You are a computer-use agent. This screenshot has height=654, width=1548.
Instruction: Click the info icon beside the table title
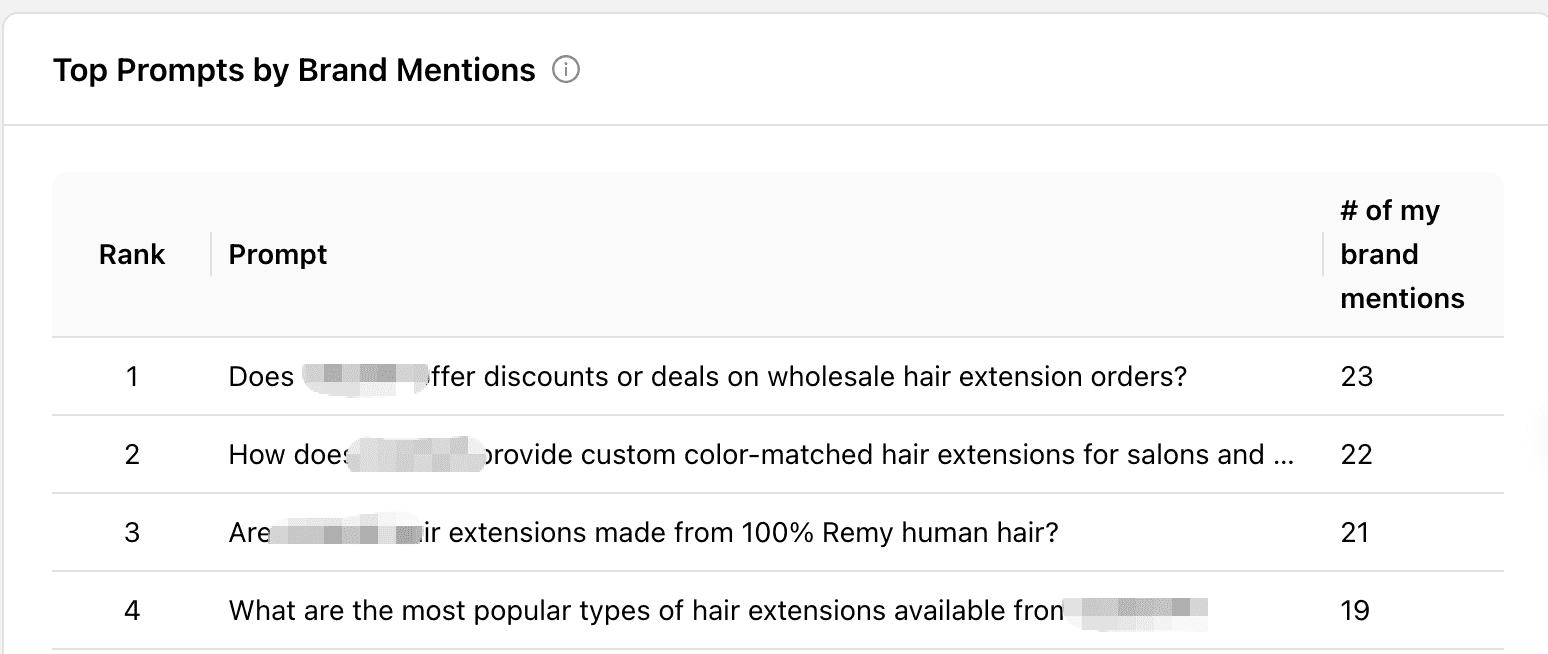[x=566, y=71]
